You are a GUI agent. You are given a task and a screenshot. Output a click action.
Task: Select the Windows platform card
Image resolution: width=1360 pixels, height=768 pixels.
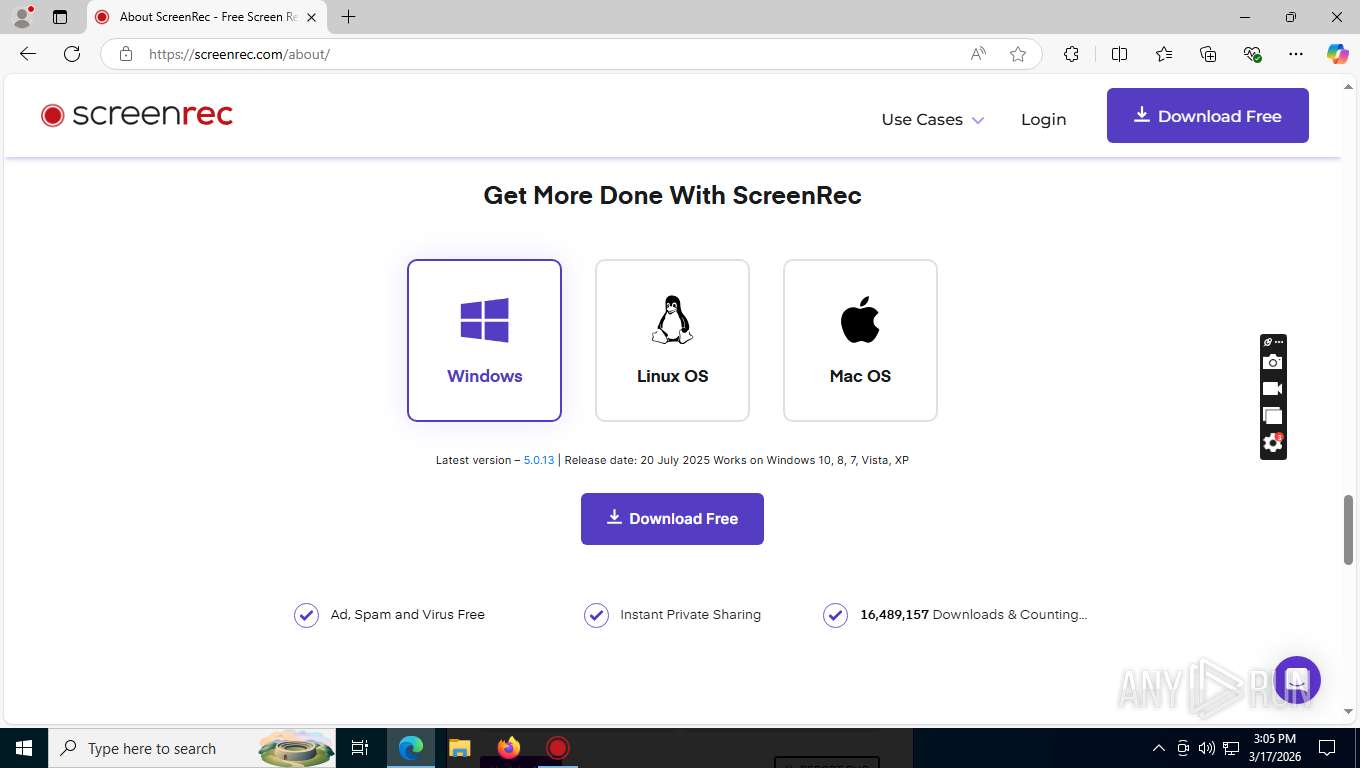coord(484,340)
